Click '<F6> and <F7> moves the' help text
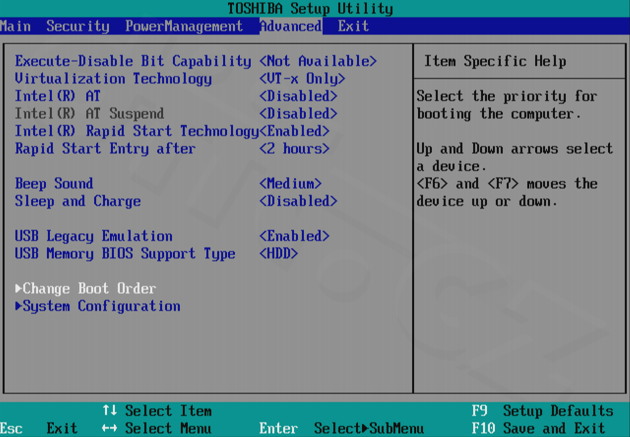630x437 pixels. pyautogui.click(x=507, y=184)
